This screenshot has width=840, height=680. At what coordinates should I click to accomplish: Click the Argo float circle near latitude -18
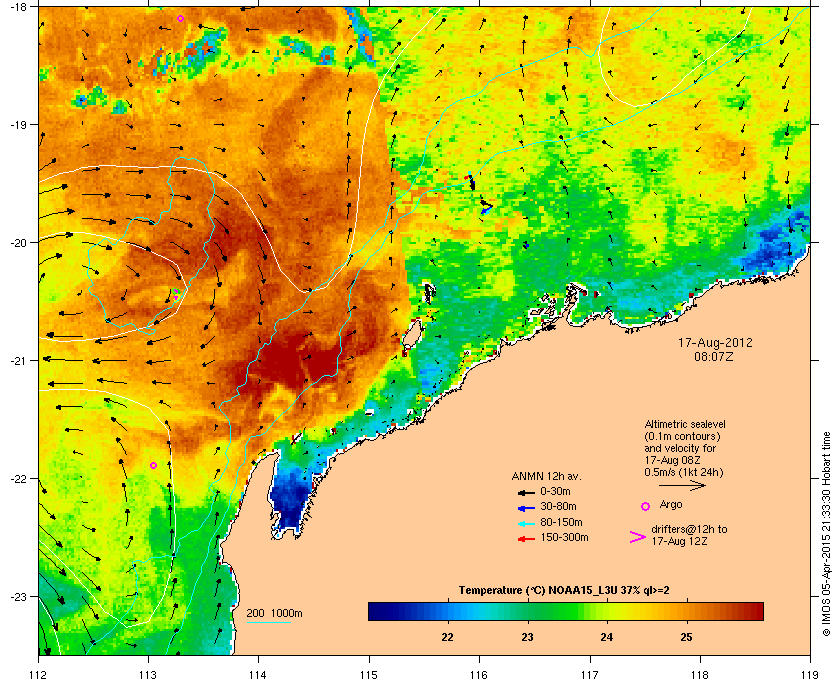(x=181, y=19)
